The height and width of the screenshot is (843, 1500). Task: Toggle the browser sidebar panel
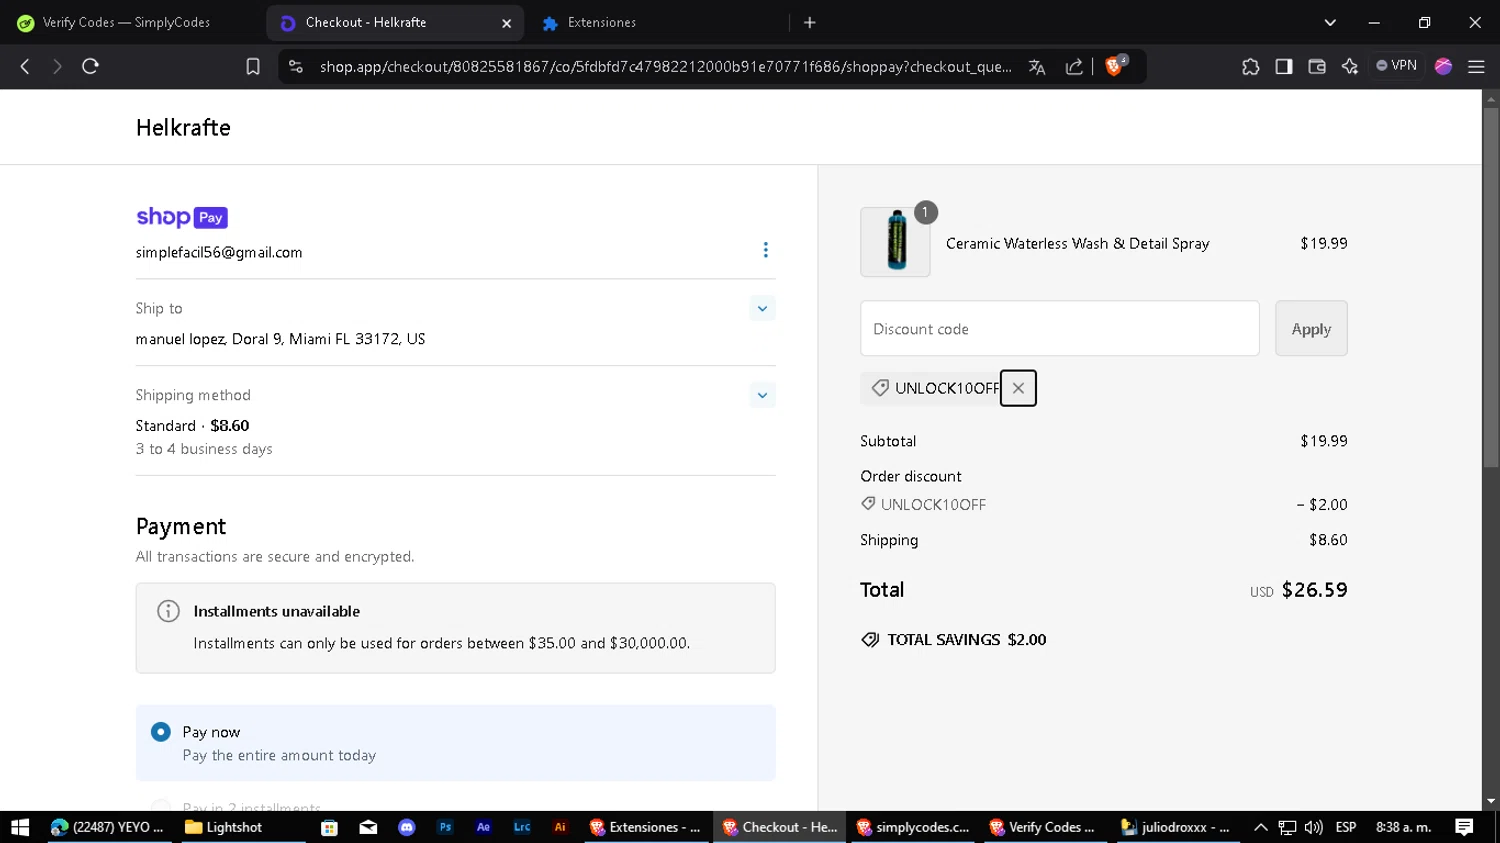pos(1284,66)
